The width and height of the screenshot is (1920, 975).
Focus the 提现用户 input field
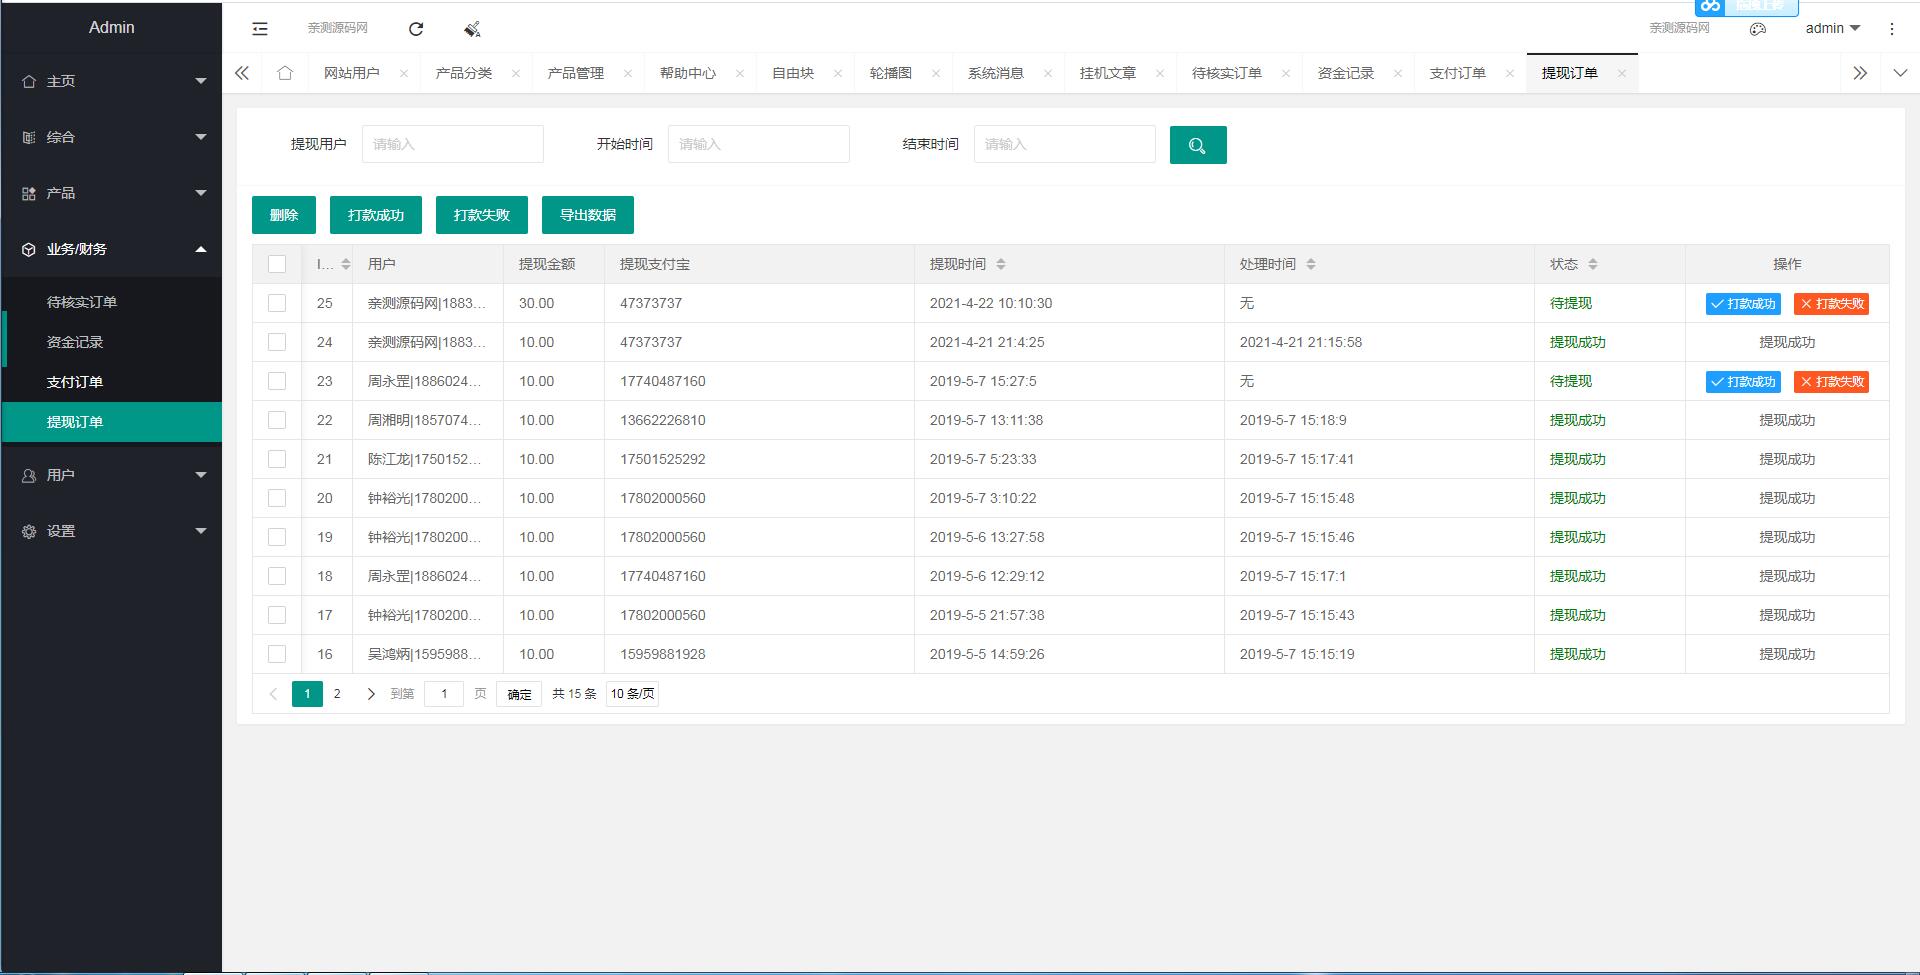coord(452,144)
